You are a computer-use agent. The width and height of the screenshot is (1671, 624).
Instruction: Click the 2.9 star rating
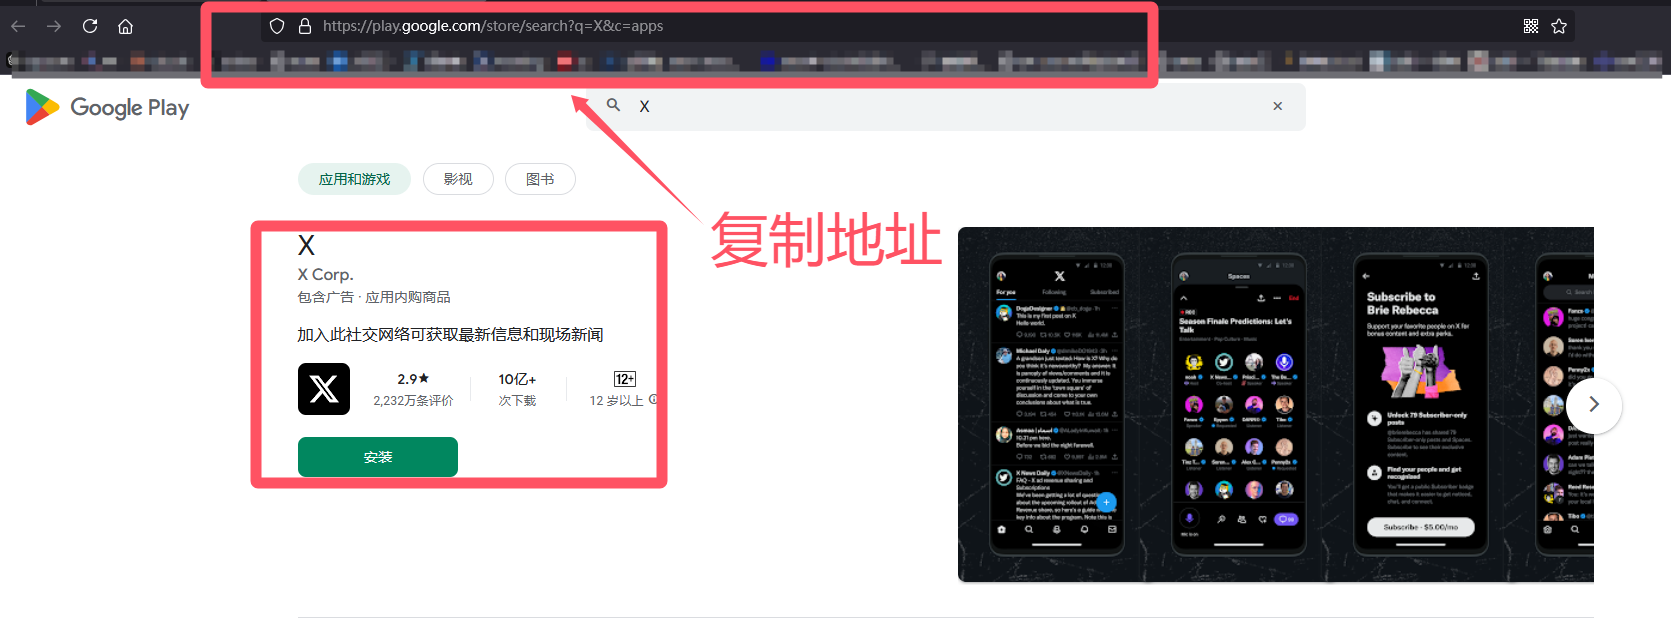[x=413, y=379]
